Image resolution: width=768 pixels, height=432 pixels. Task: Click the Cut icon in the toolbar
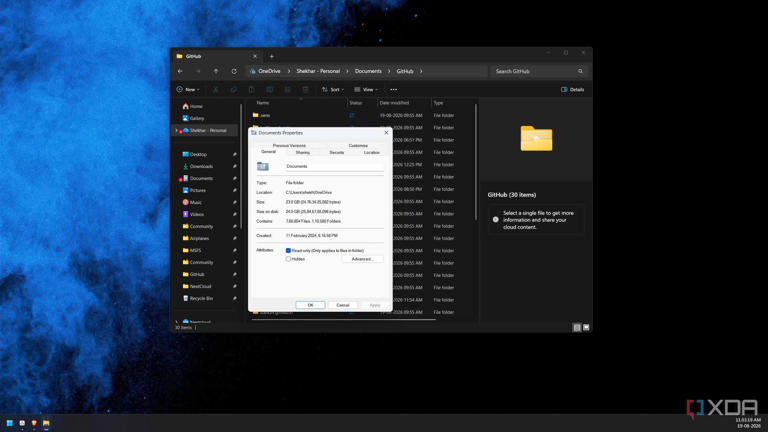click(x=216, y=90)
